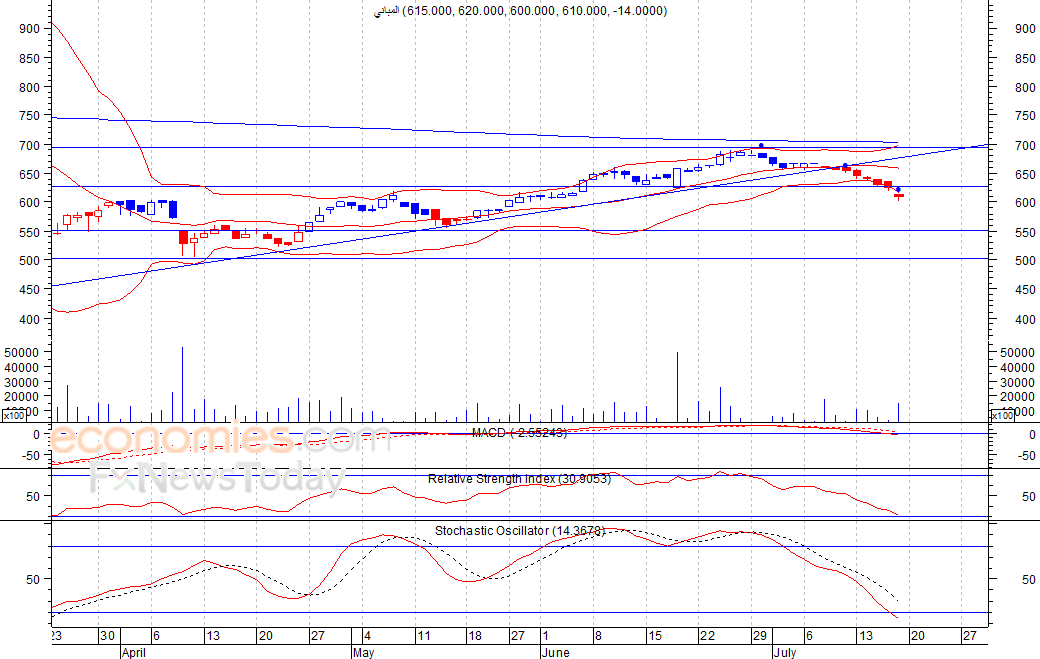Click the date label 27 at bottom right

pos(968,635)
